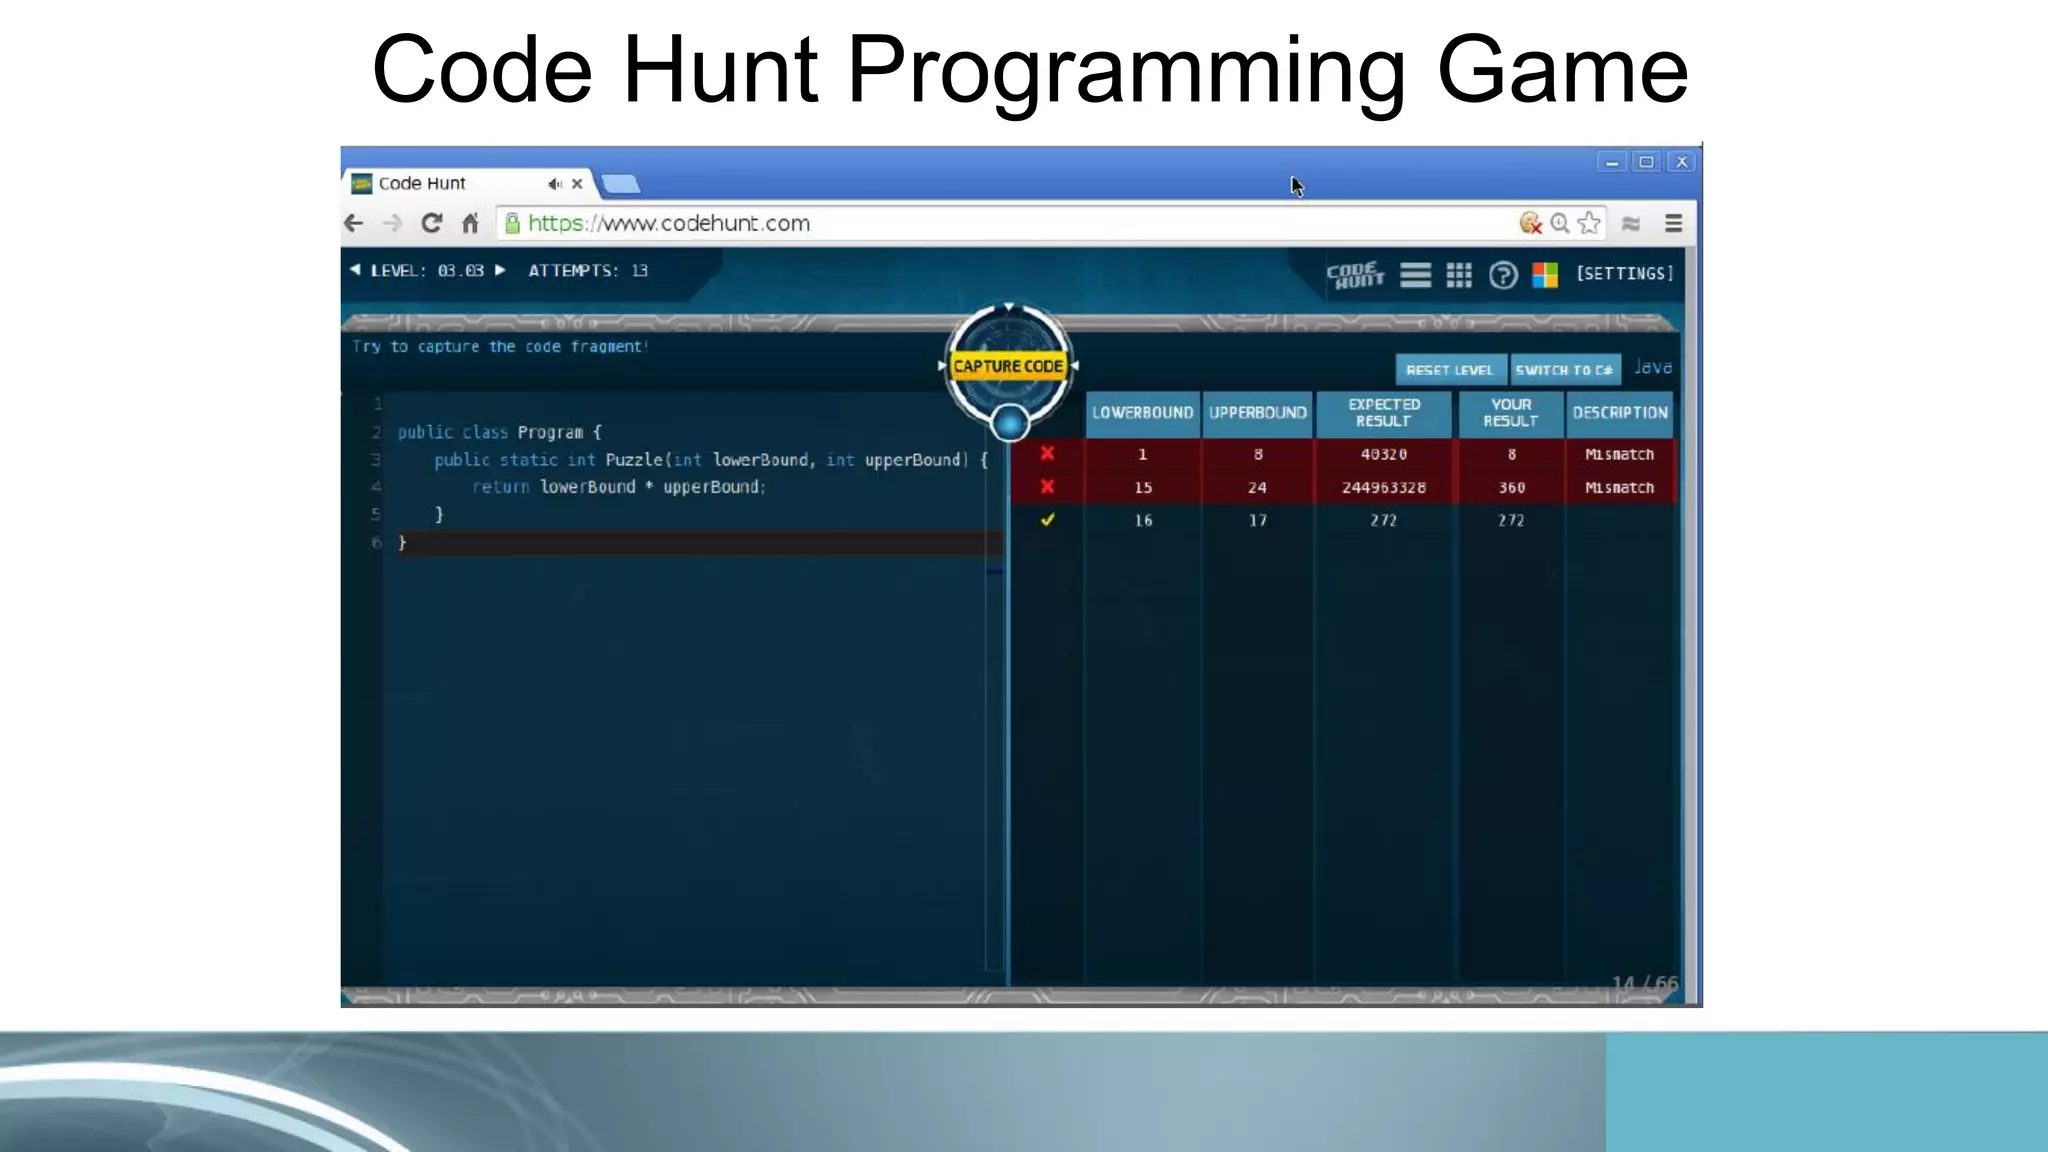This screenshot has height=1152, width=2048.
Task: Click the DESCRIPTION column header
Action: [1620, 413]
